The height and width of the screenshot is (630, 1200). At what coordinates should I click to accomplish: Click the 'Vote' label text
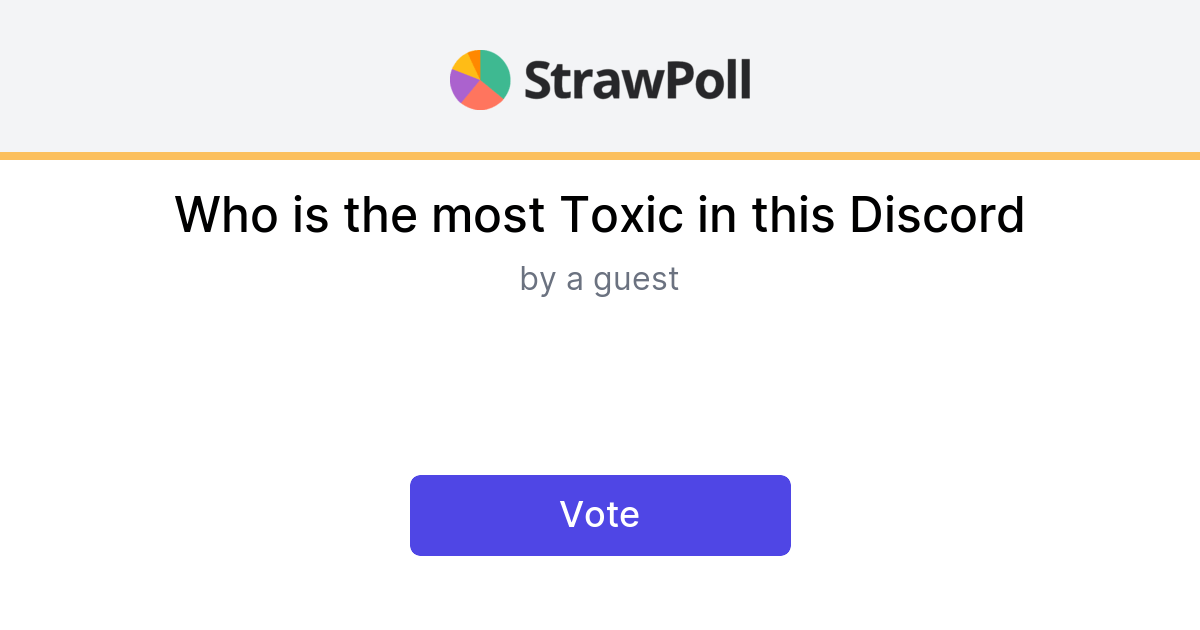click(x=600, y=514)
